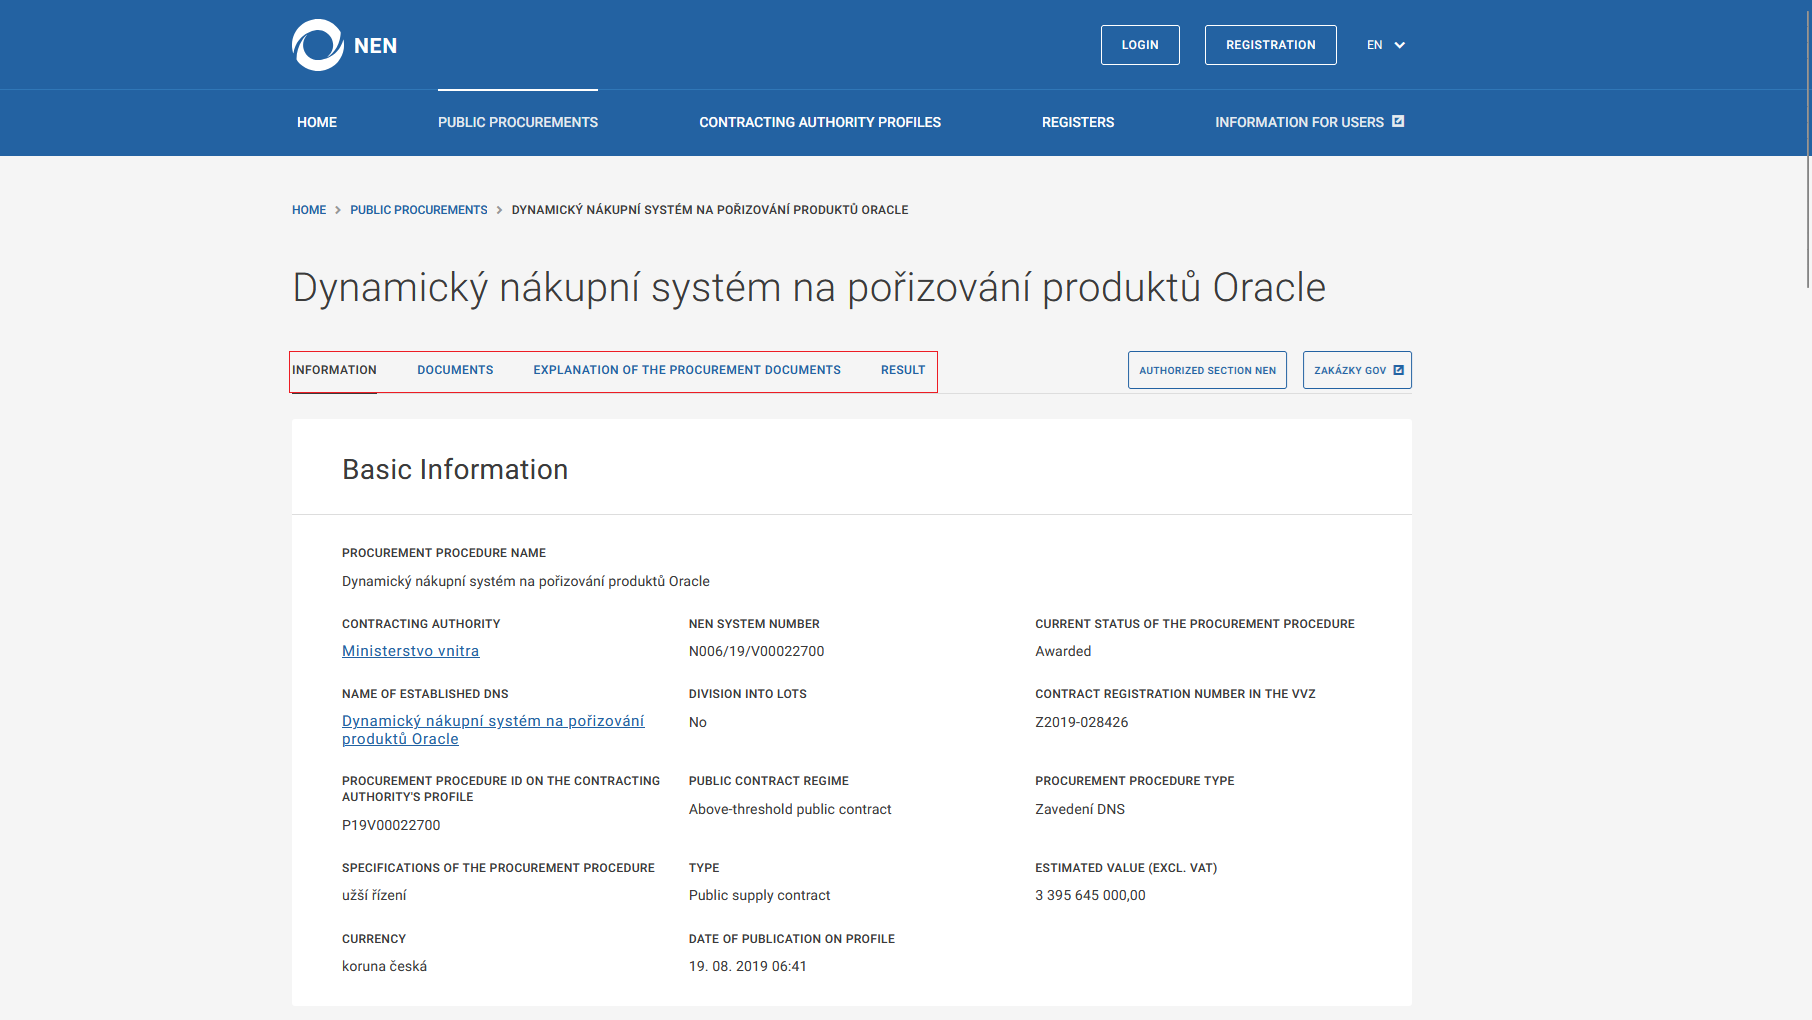Click the Basic Information heading
The image size is (1812, 1020).
click(x=455, y=469)
